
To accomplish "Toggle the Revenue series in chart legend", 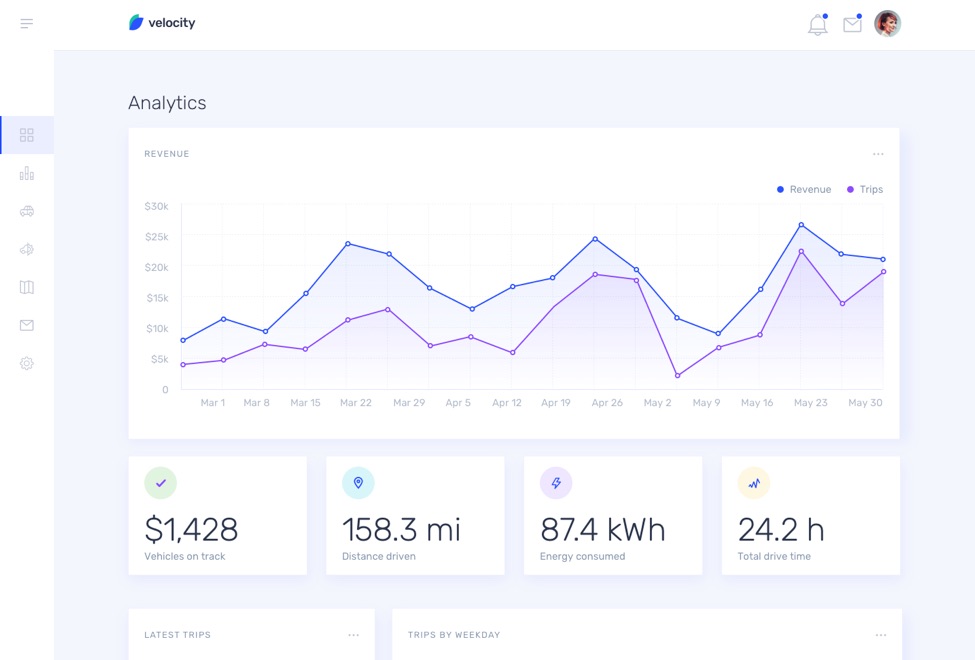I will point(804,189).
